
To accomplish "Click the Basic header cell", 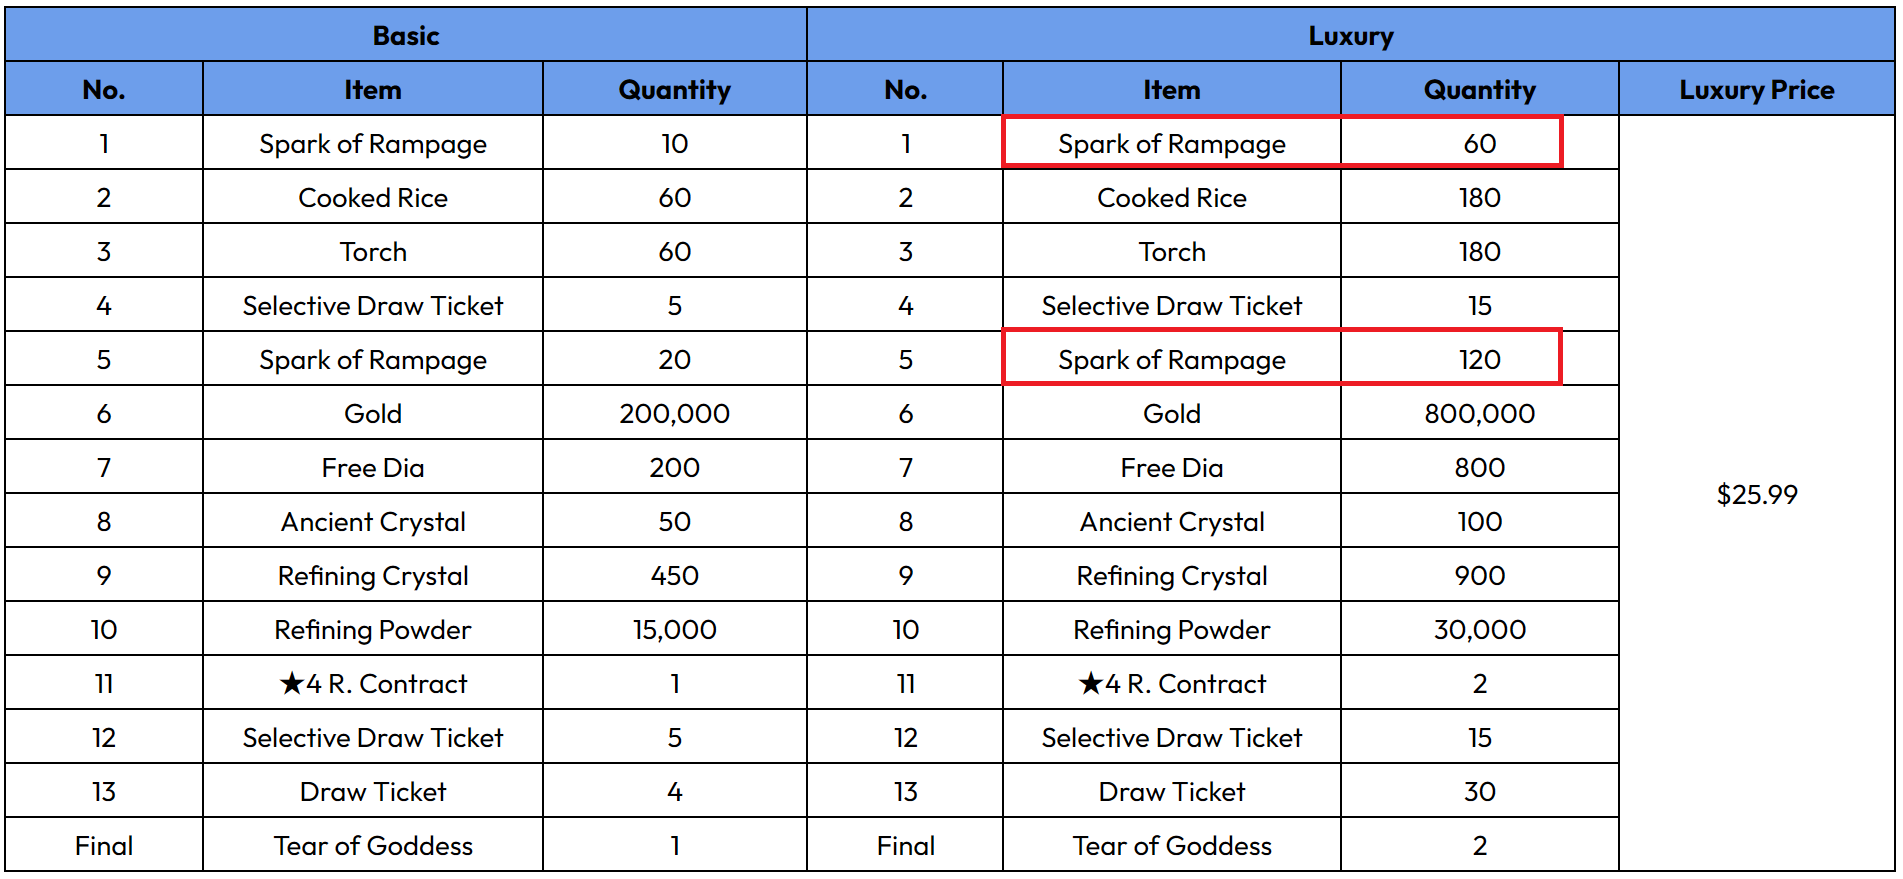I will point(405,35).
